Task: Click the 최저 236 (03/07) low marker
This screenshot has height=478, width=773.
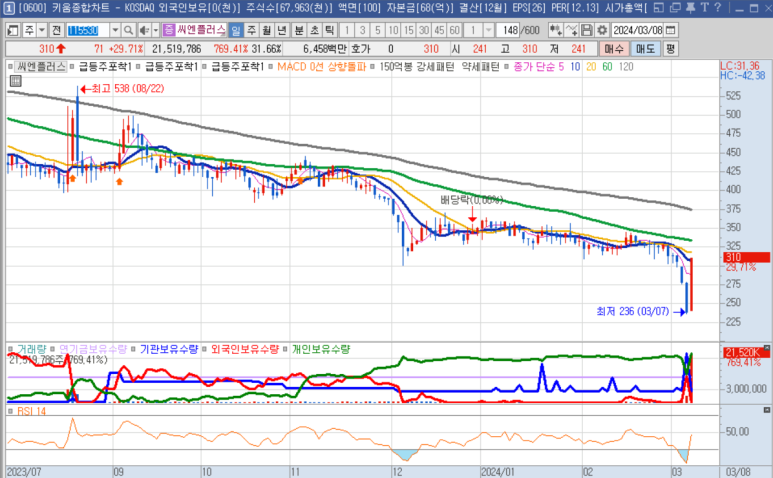Action: pyautogui.click(x=641, y=311)
